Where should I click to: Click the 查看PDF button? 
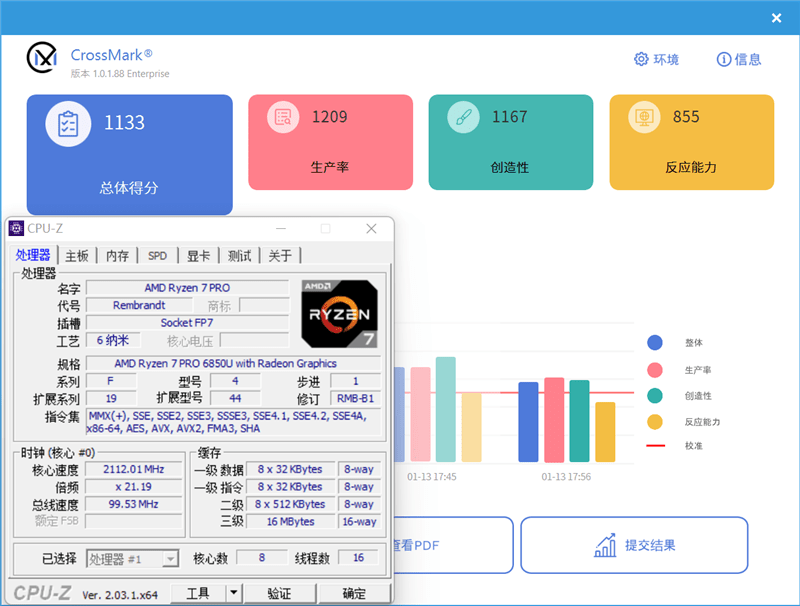click(x=452, y=545)
